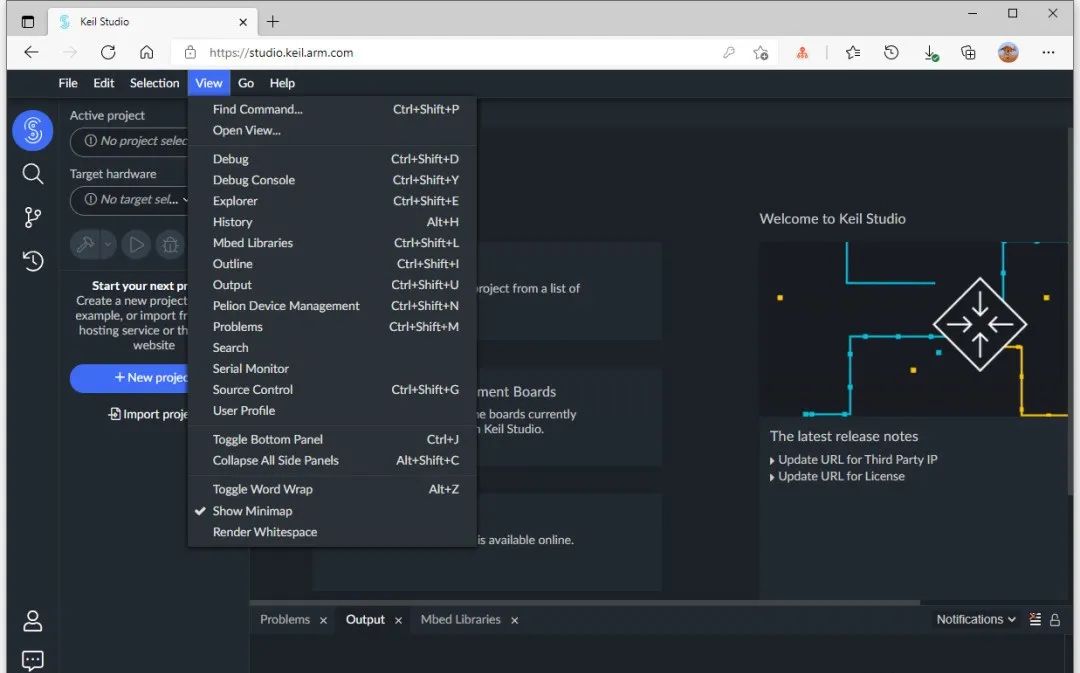Viewport: 1080px width, 673px height.
Task: Click the clear output icon
Action: pos(1035,619)
